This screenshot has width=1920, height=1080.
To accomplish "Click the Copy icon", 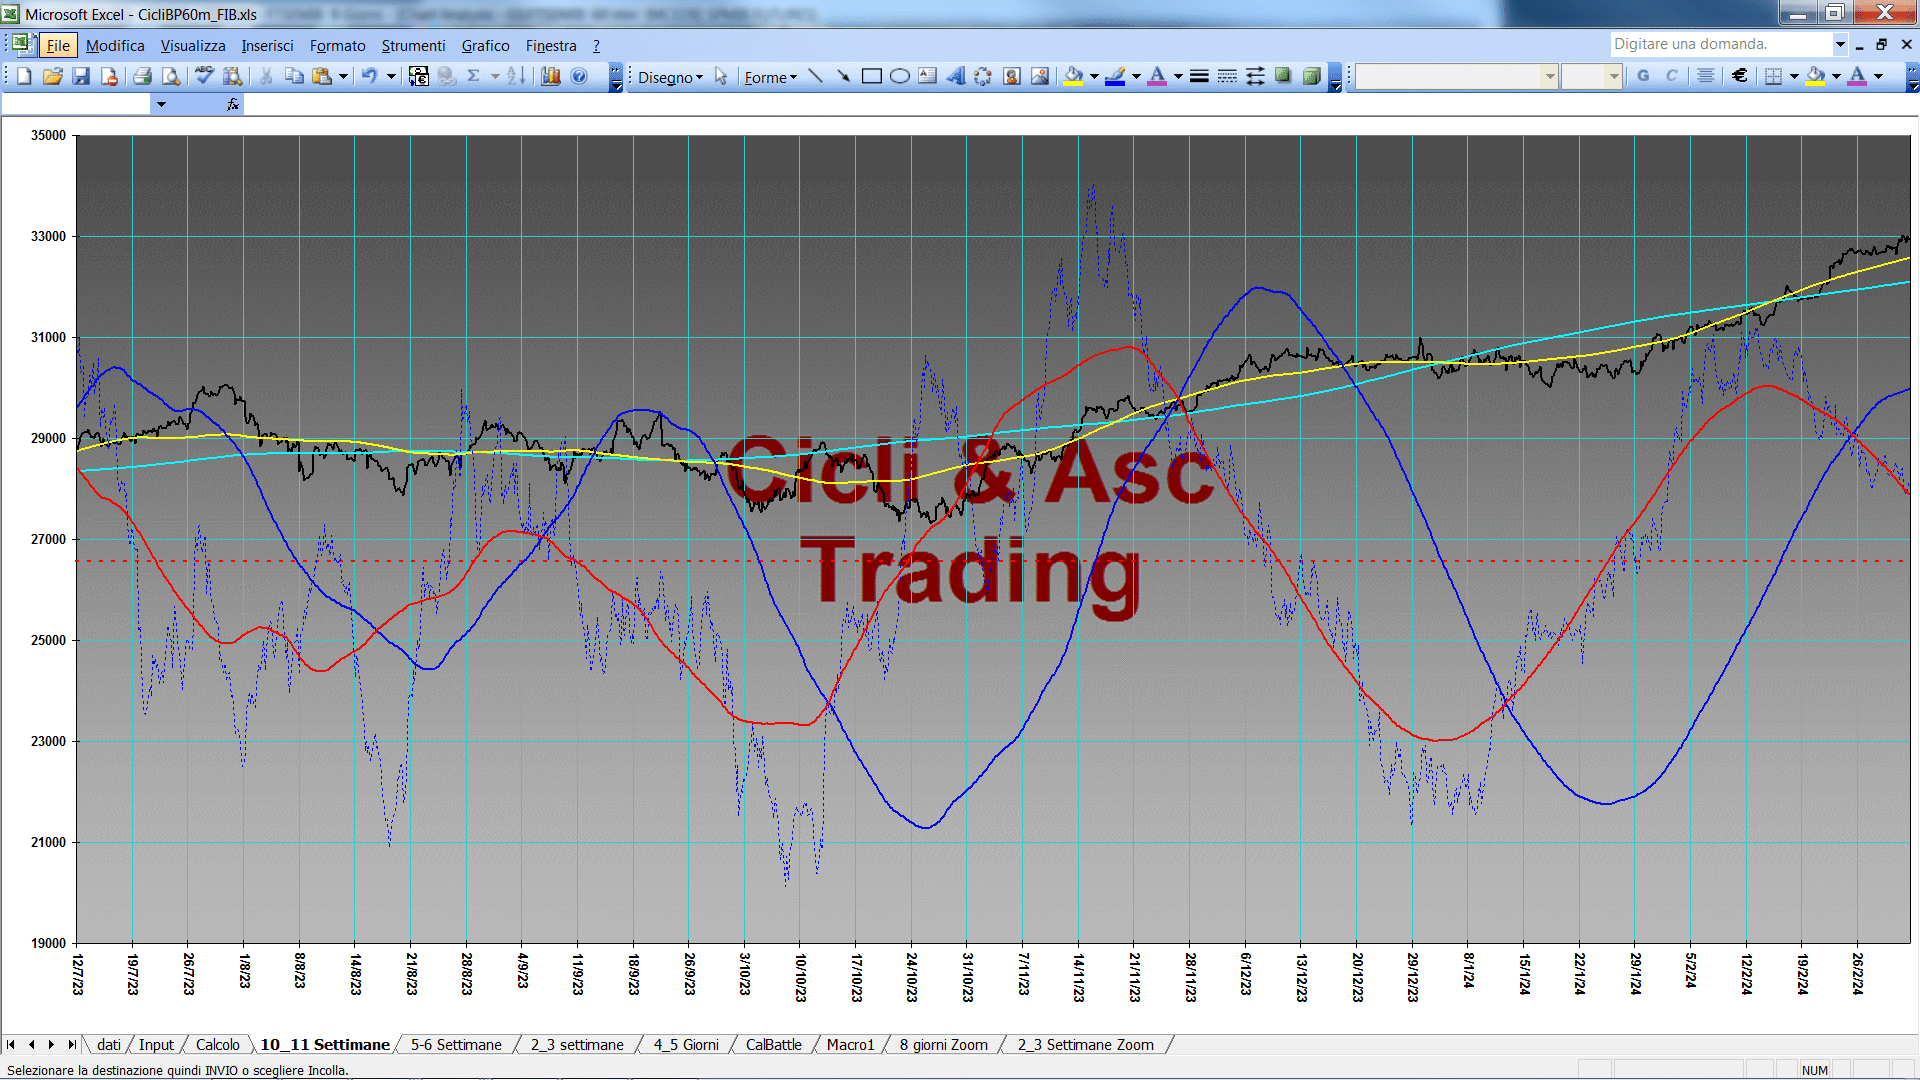I will pyautogui.click(x=294, y=76).
